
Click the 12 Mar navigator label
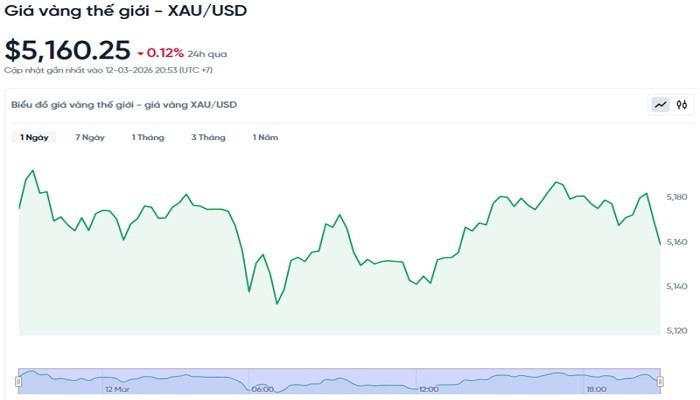(x=117, y=389)
